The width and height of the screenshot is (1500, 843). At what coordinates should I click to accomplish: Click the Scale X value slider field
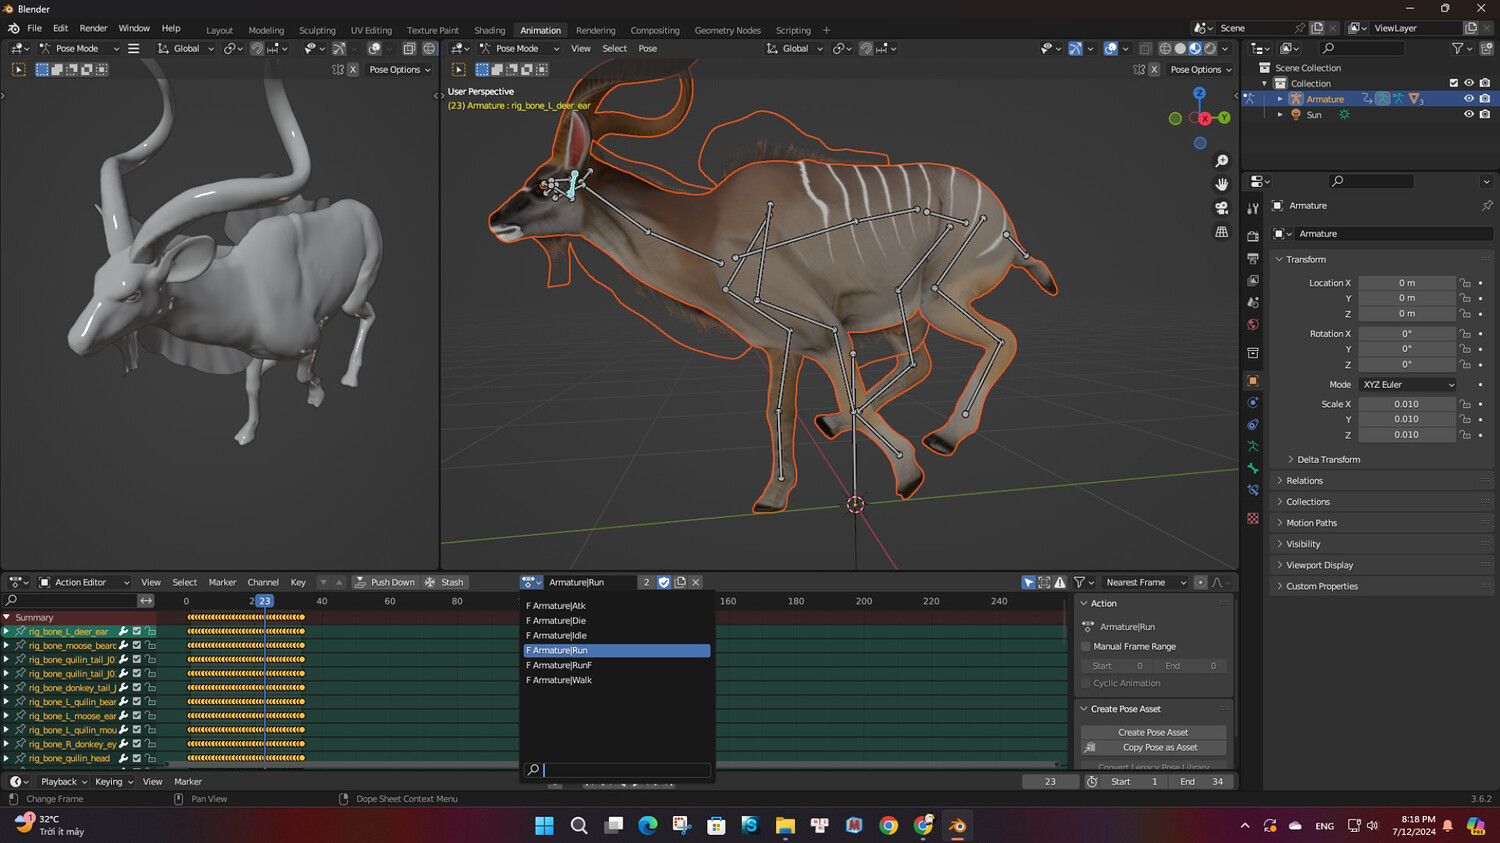(1406, 404)
